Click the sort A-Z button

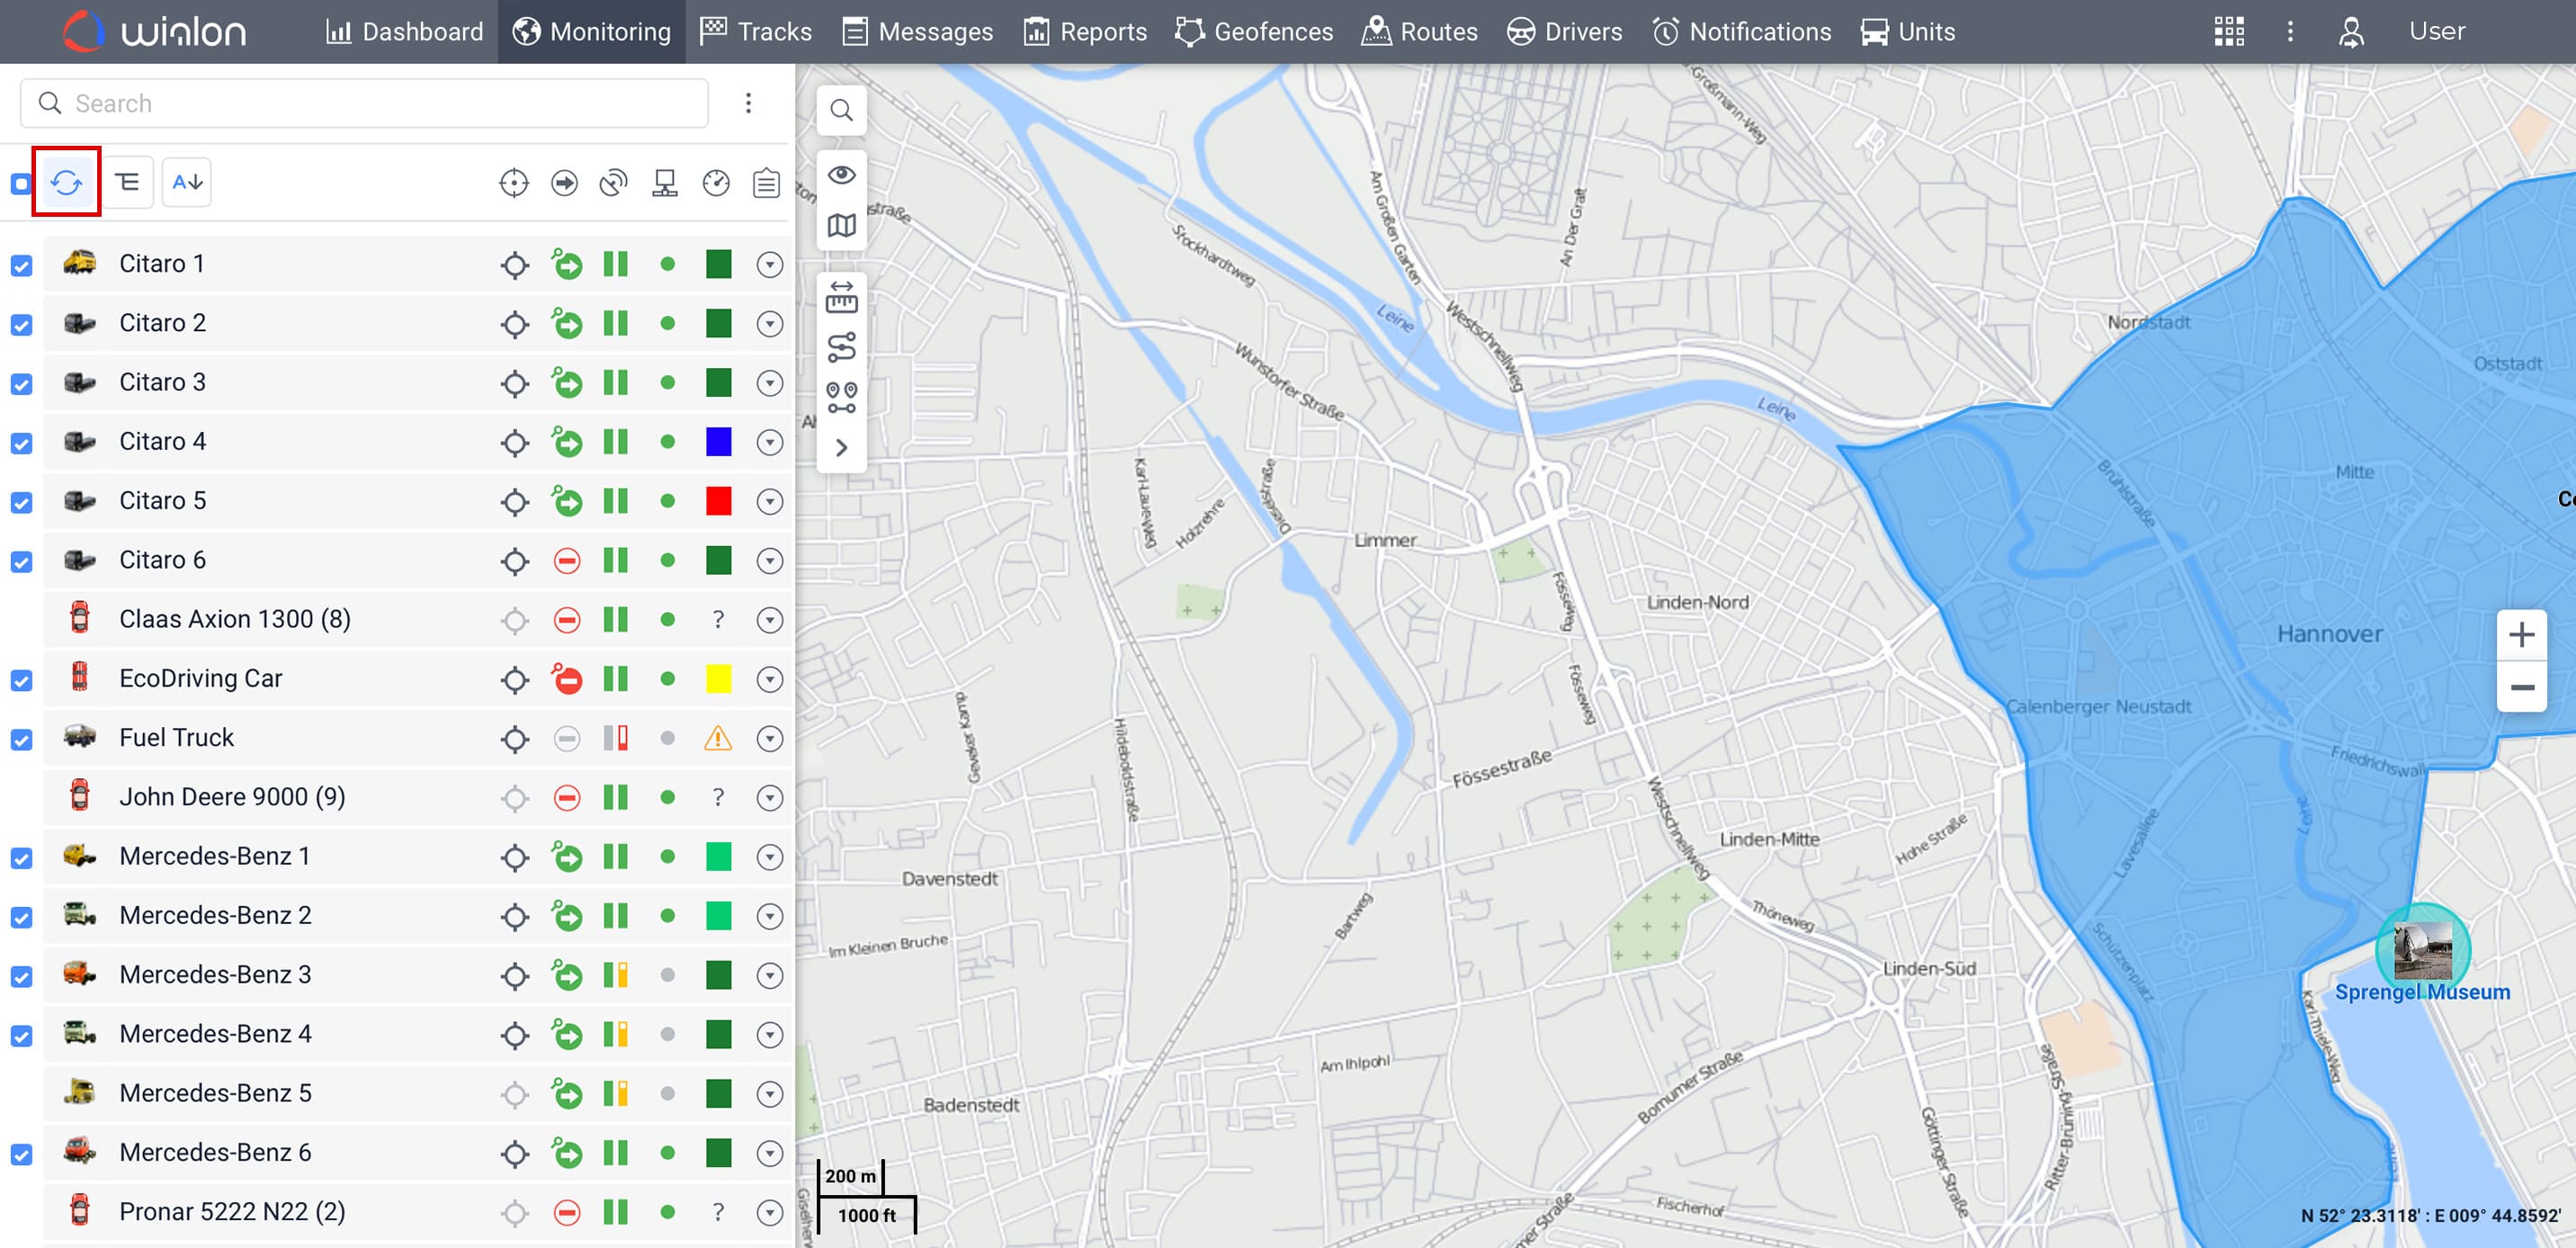187,182
